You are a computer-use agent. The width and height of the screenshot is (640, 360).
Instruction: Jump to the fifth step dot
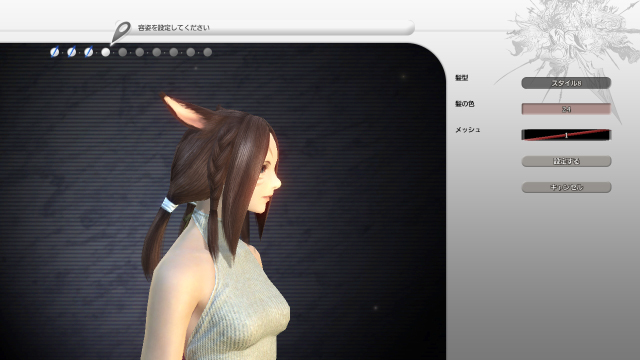coord(122,52)
